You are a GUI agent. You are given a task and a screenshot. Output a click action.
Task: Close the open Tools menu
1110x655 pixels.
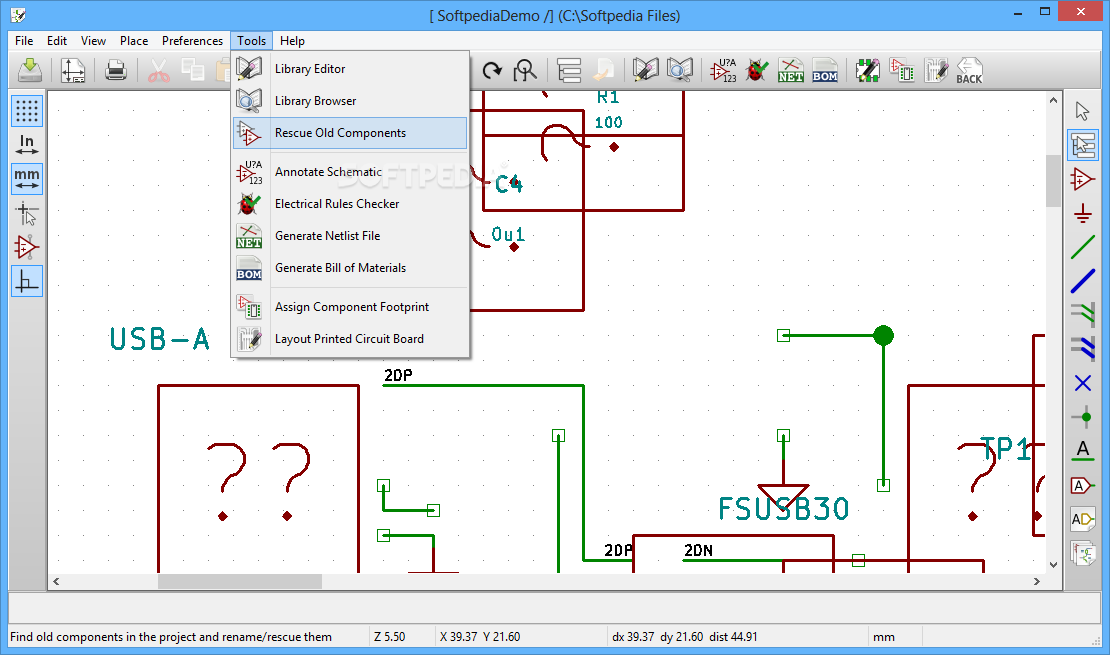click(251, 40)
